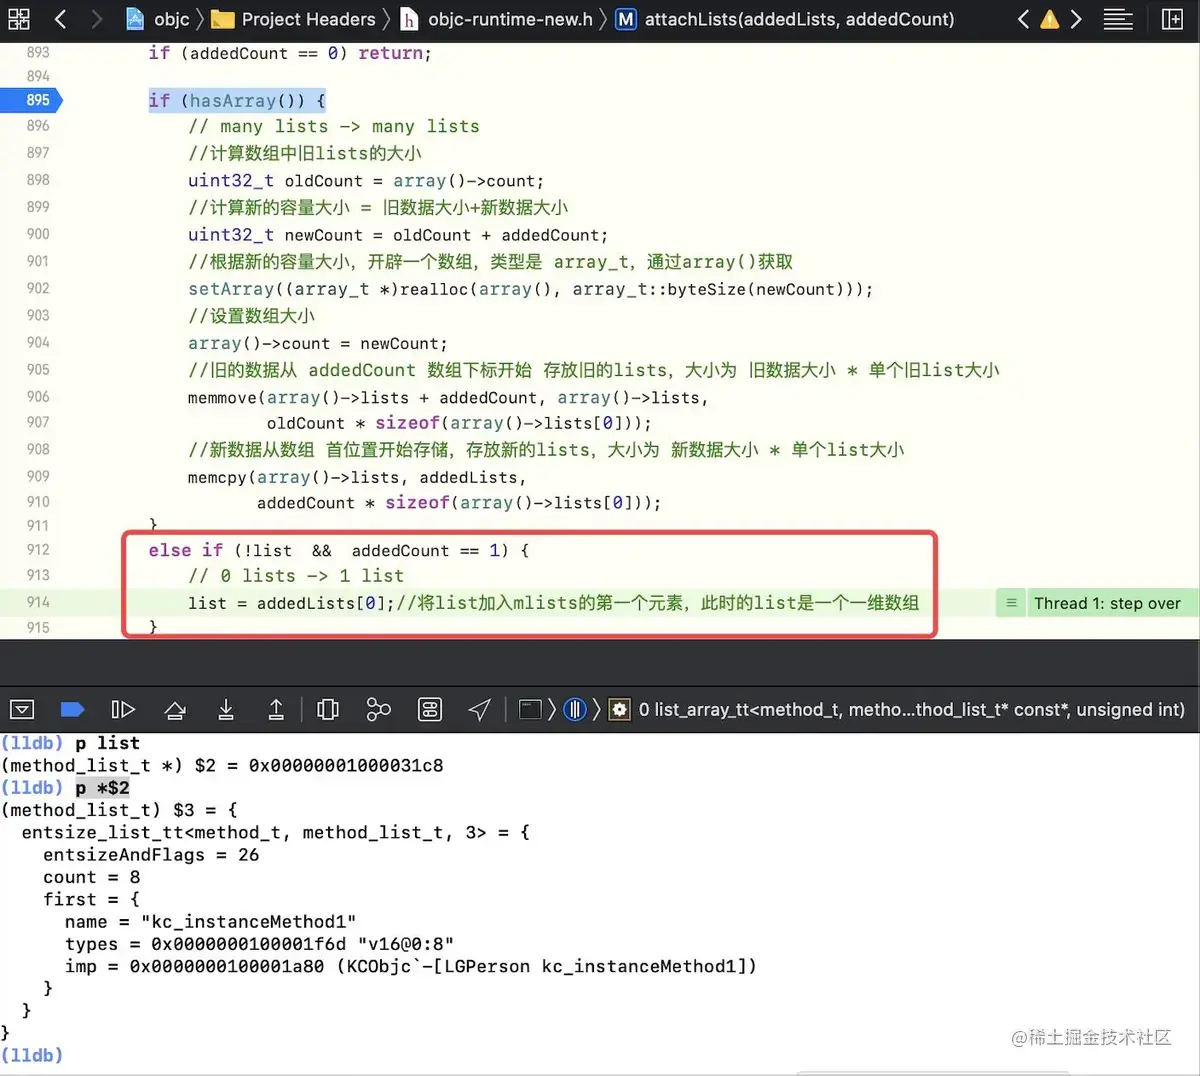Go back to previous file

click(x=60, y=19)
